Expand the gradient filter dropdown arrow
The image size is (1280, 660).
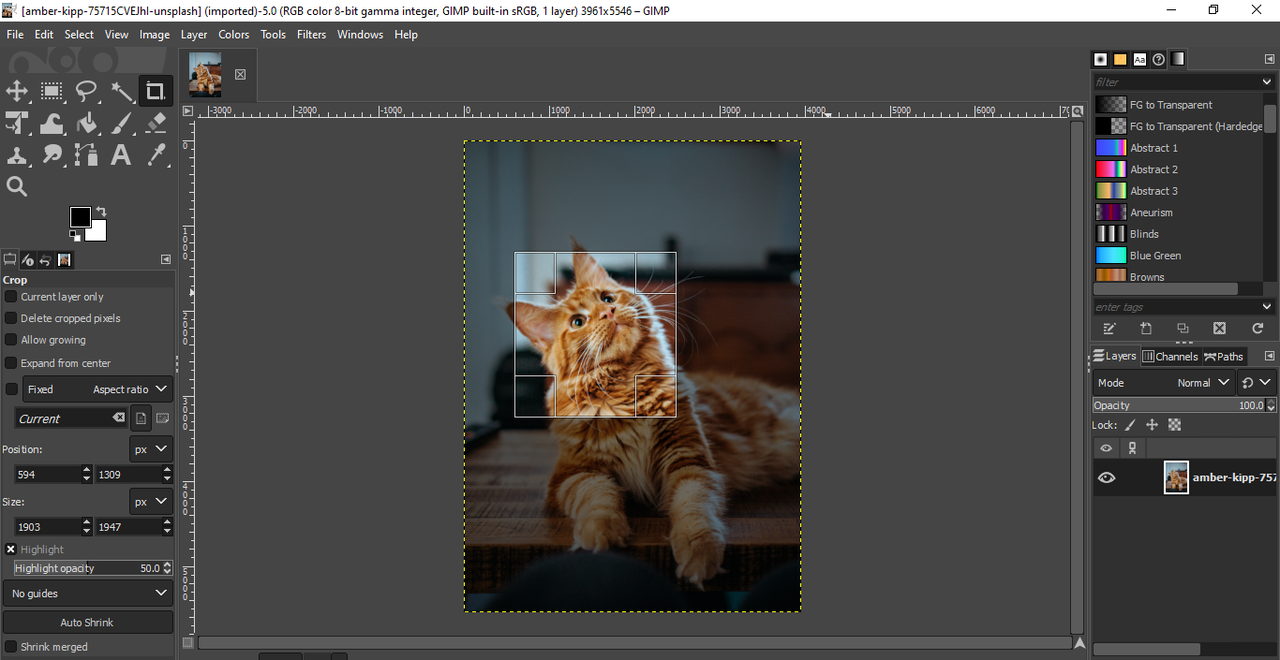1267,82
